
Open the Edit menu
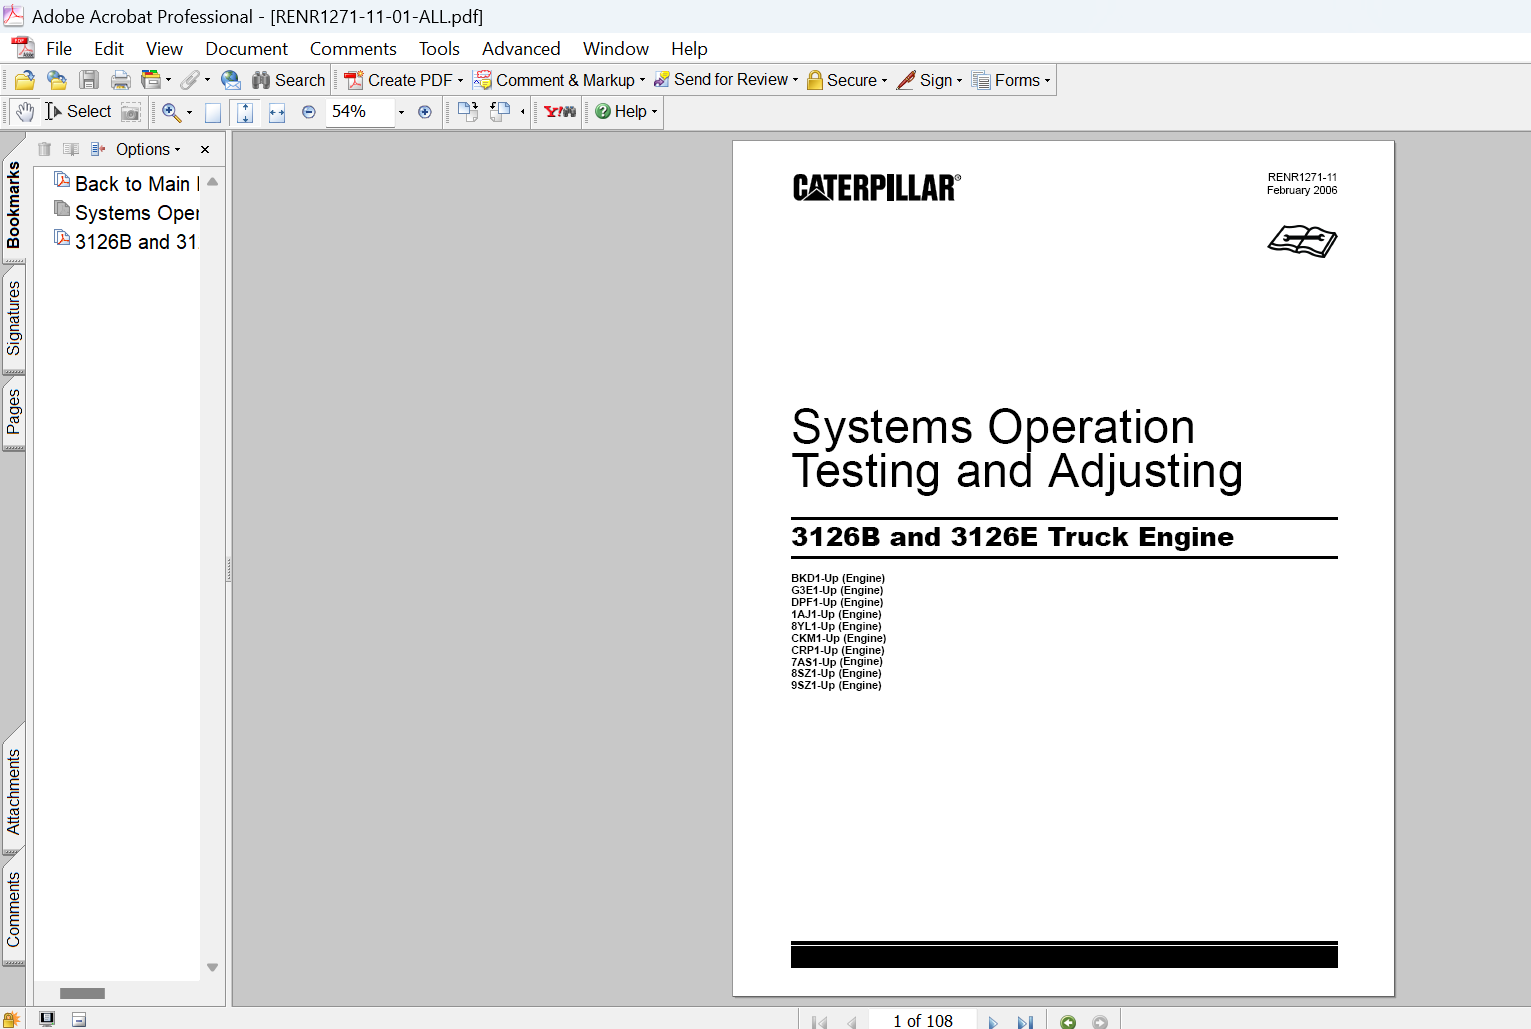click(109, 49)
